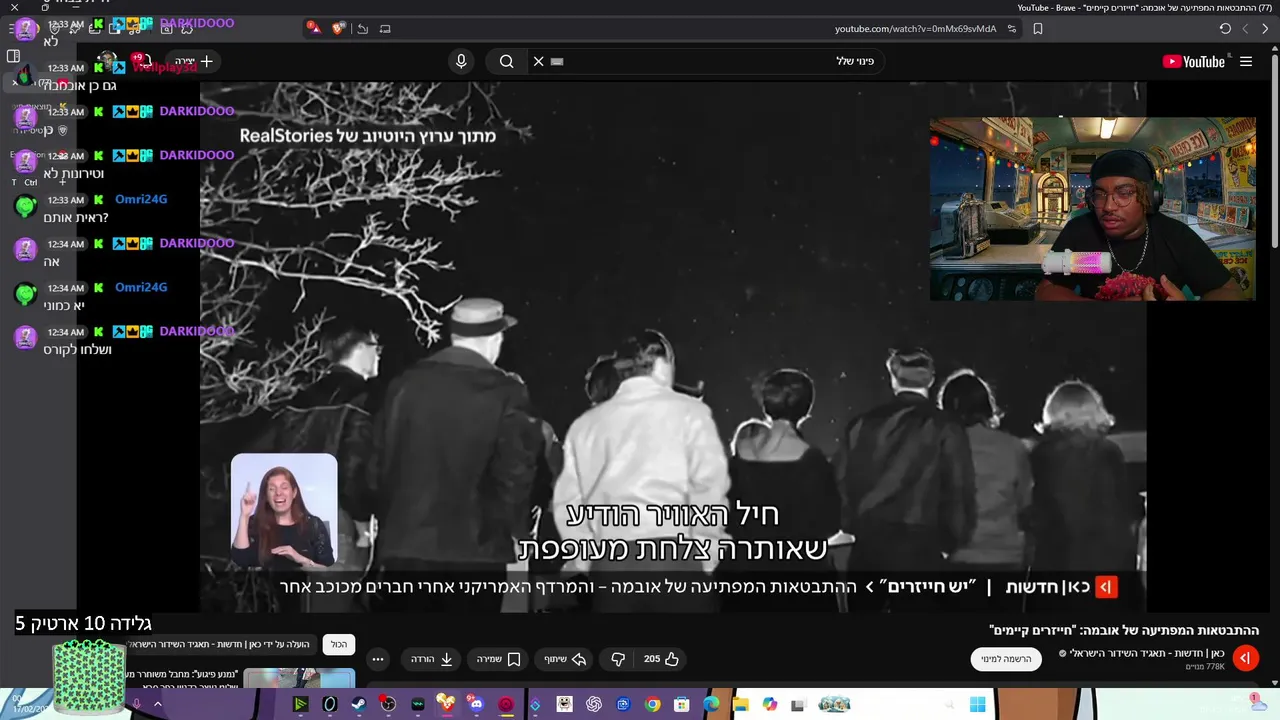Open Copilot from taskbar
Image resolution: width=1280 pixels, height=720 pixels.
pyautogui.click(x=769, y=705)
